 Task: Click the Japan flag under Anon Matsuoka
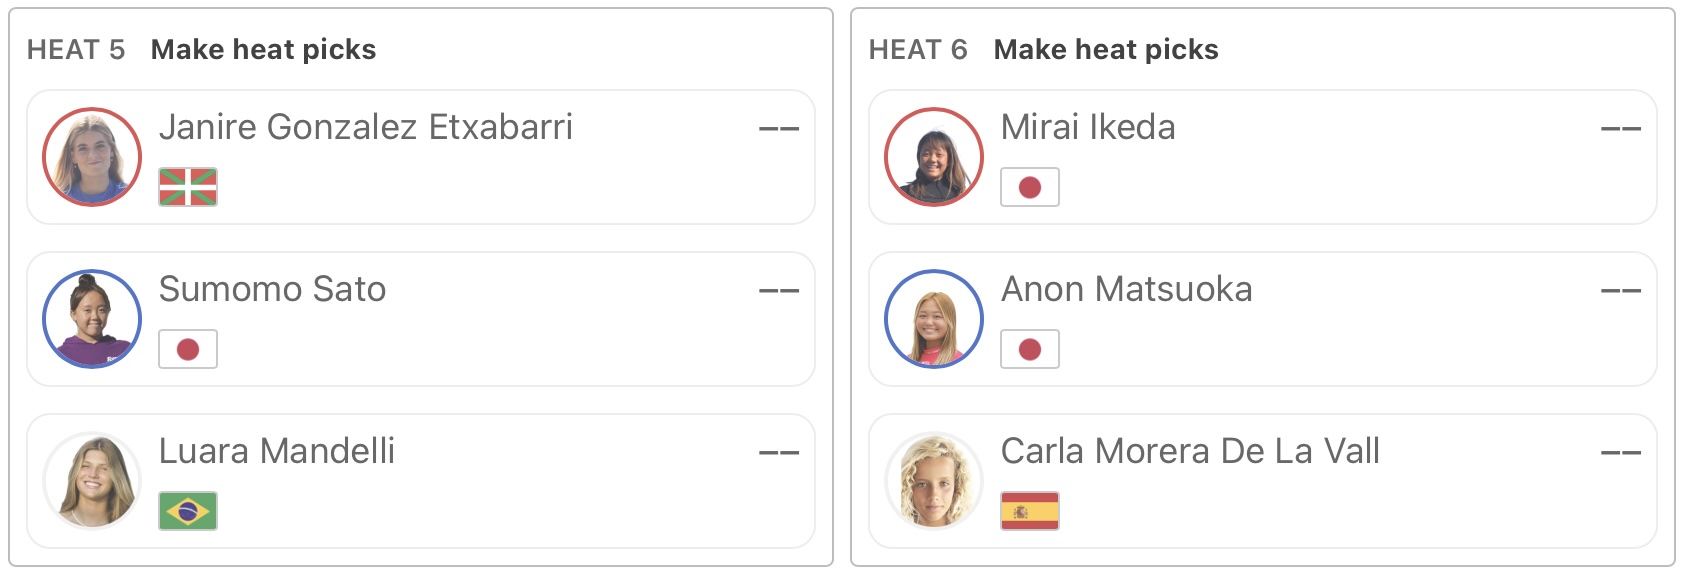[x=1030, y=349]
